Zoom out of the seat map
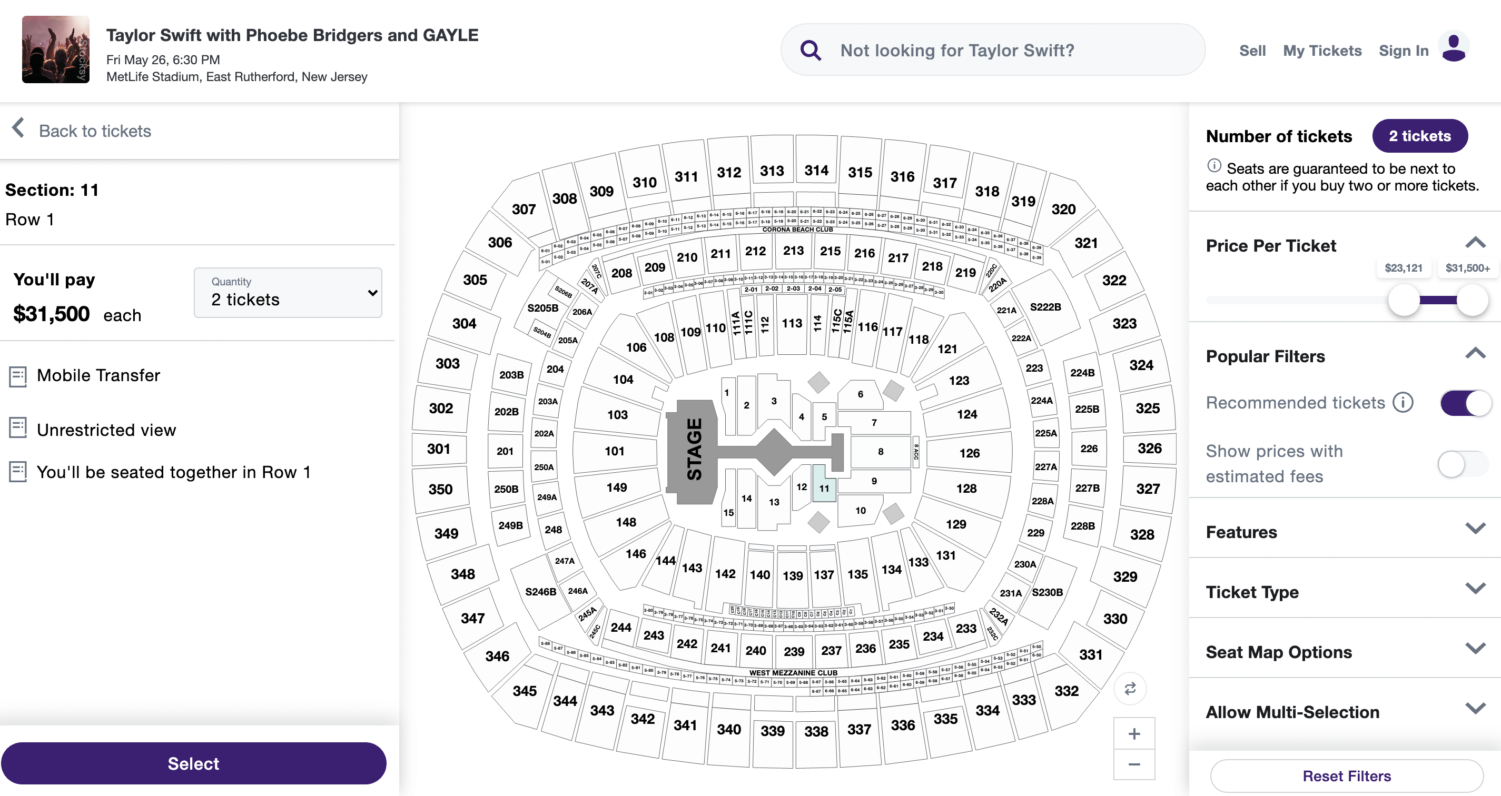The height and width of the screenshot is (796, 1501). coord(1134,765)
